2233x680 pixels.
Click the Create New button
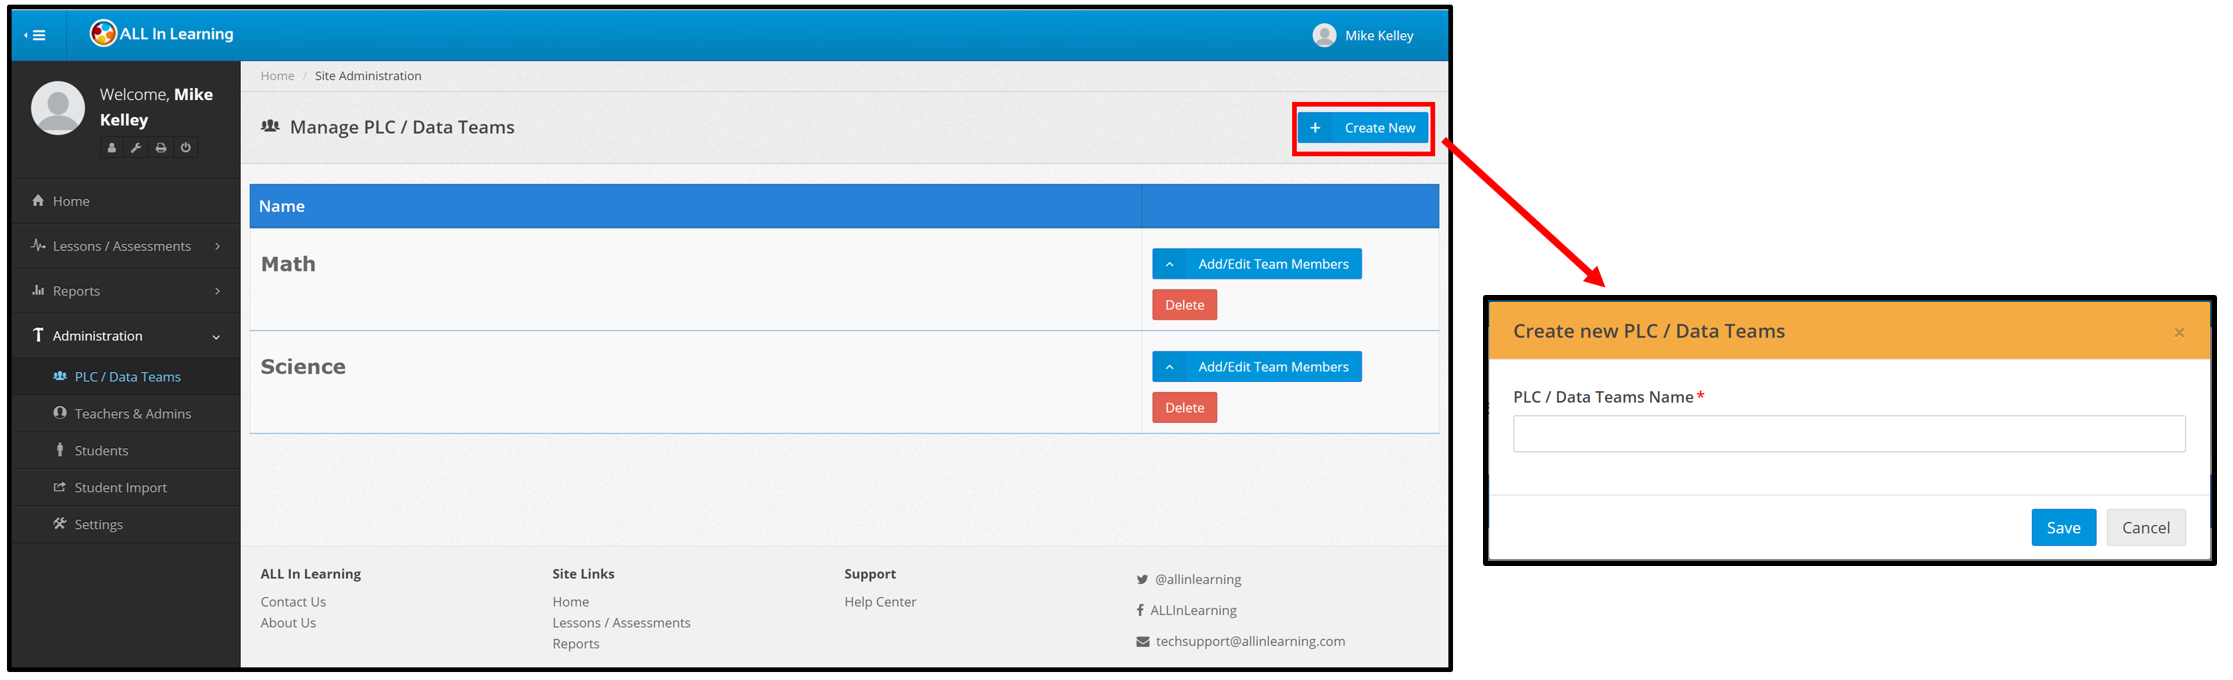(x=1364, y=128)
